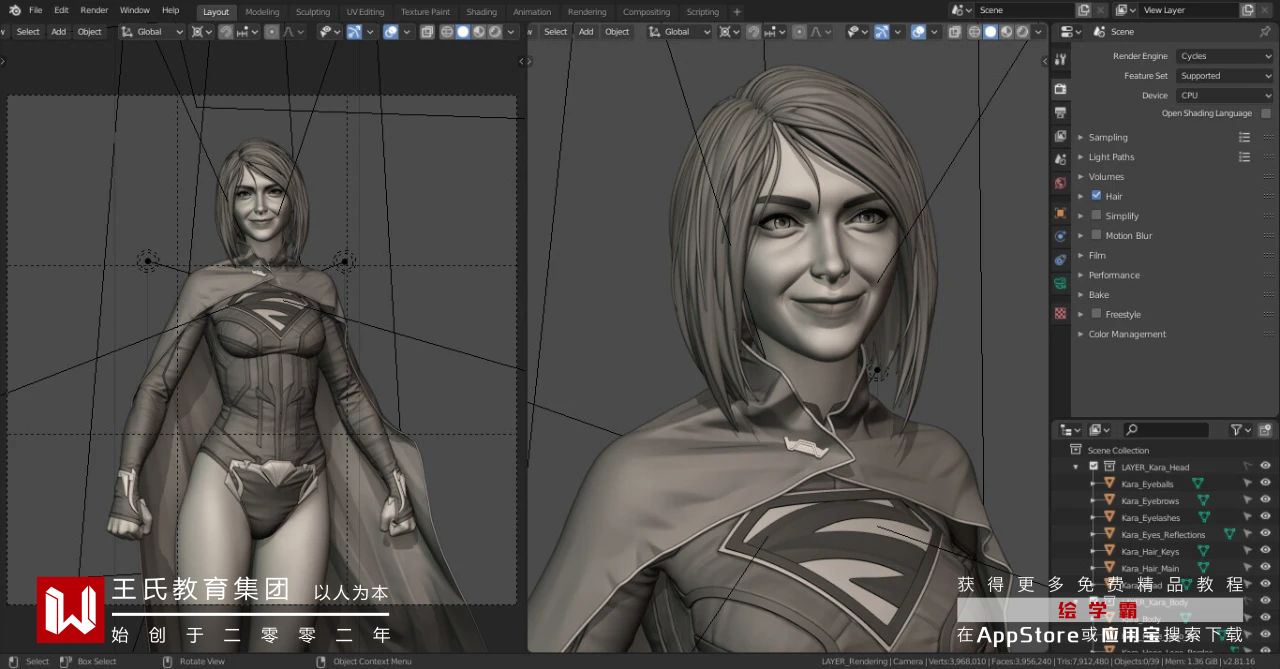Select solid shading in right viewport
This screenshot has width=1280, height=669.
tap(990, 32)
